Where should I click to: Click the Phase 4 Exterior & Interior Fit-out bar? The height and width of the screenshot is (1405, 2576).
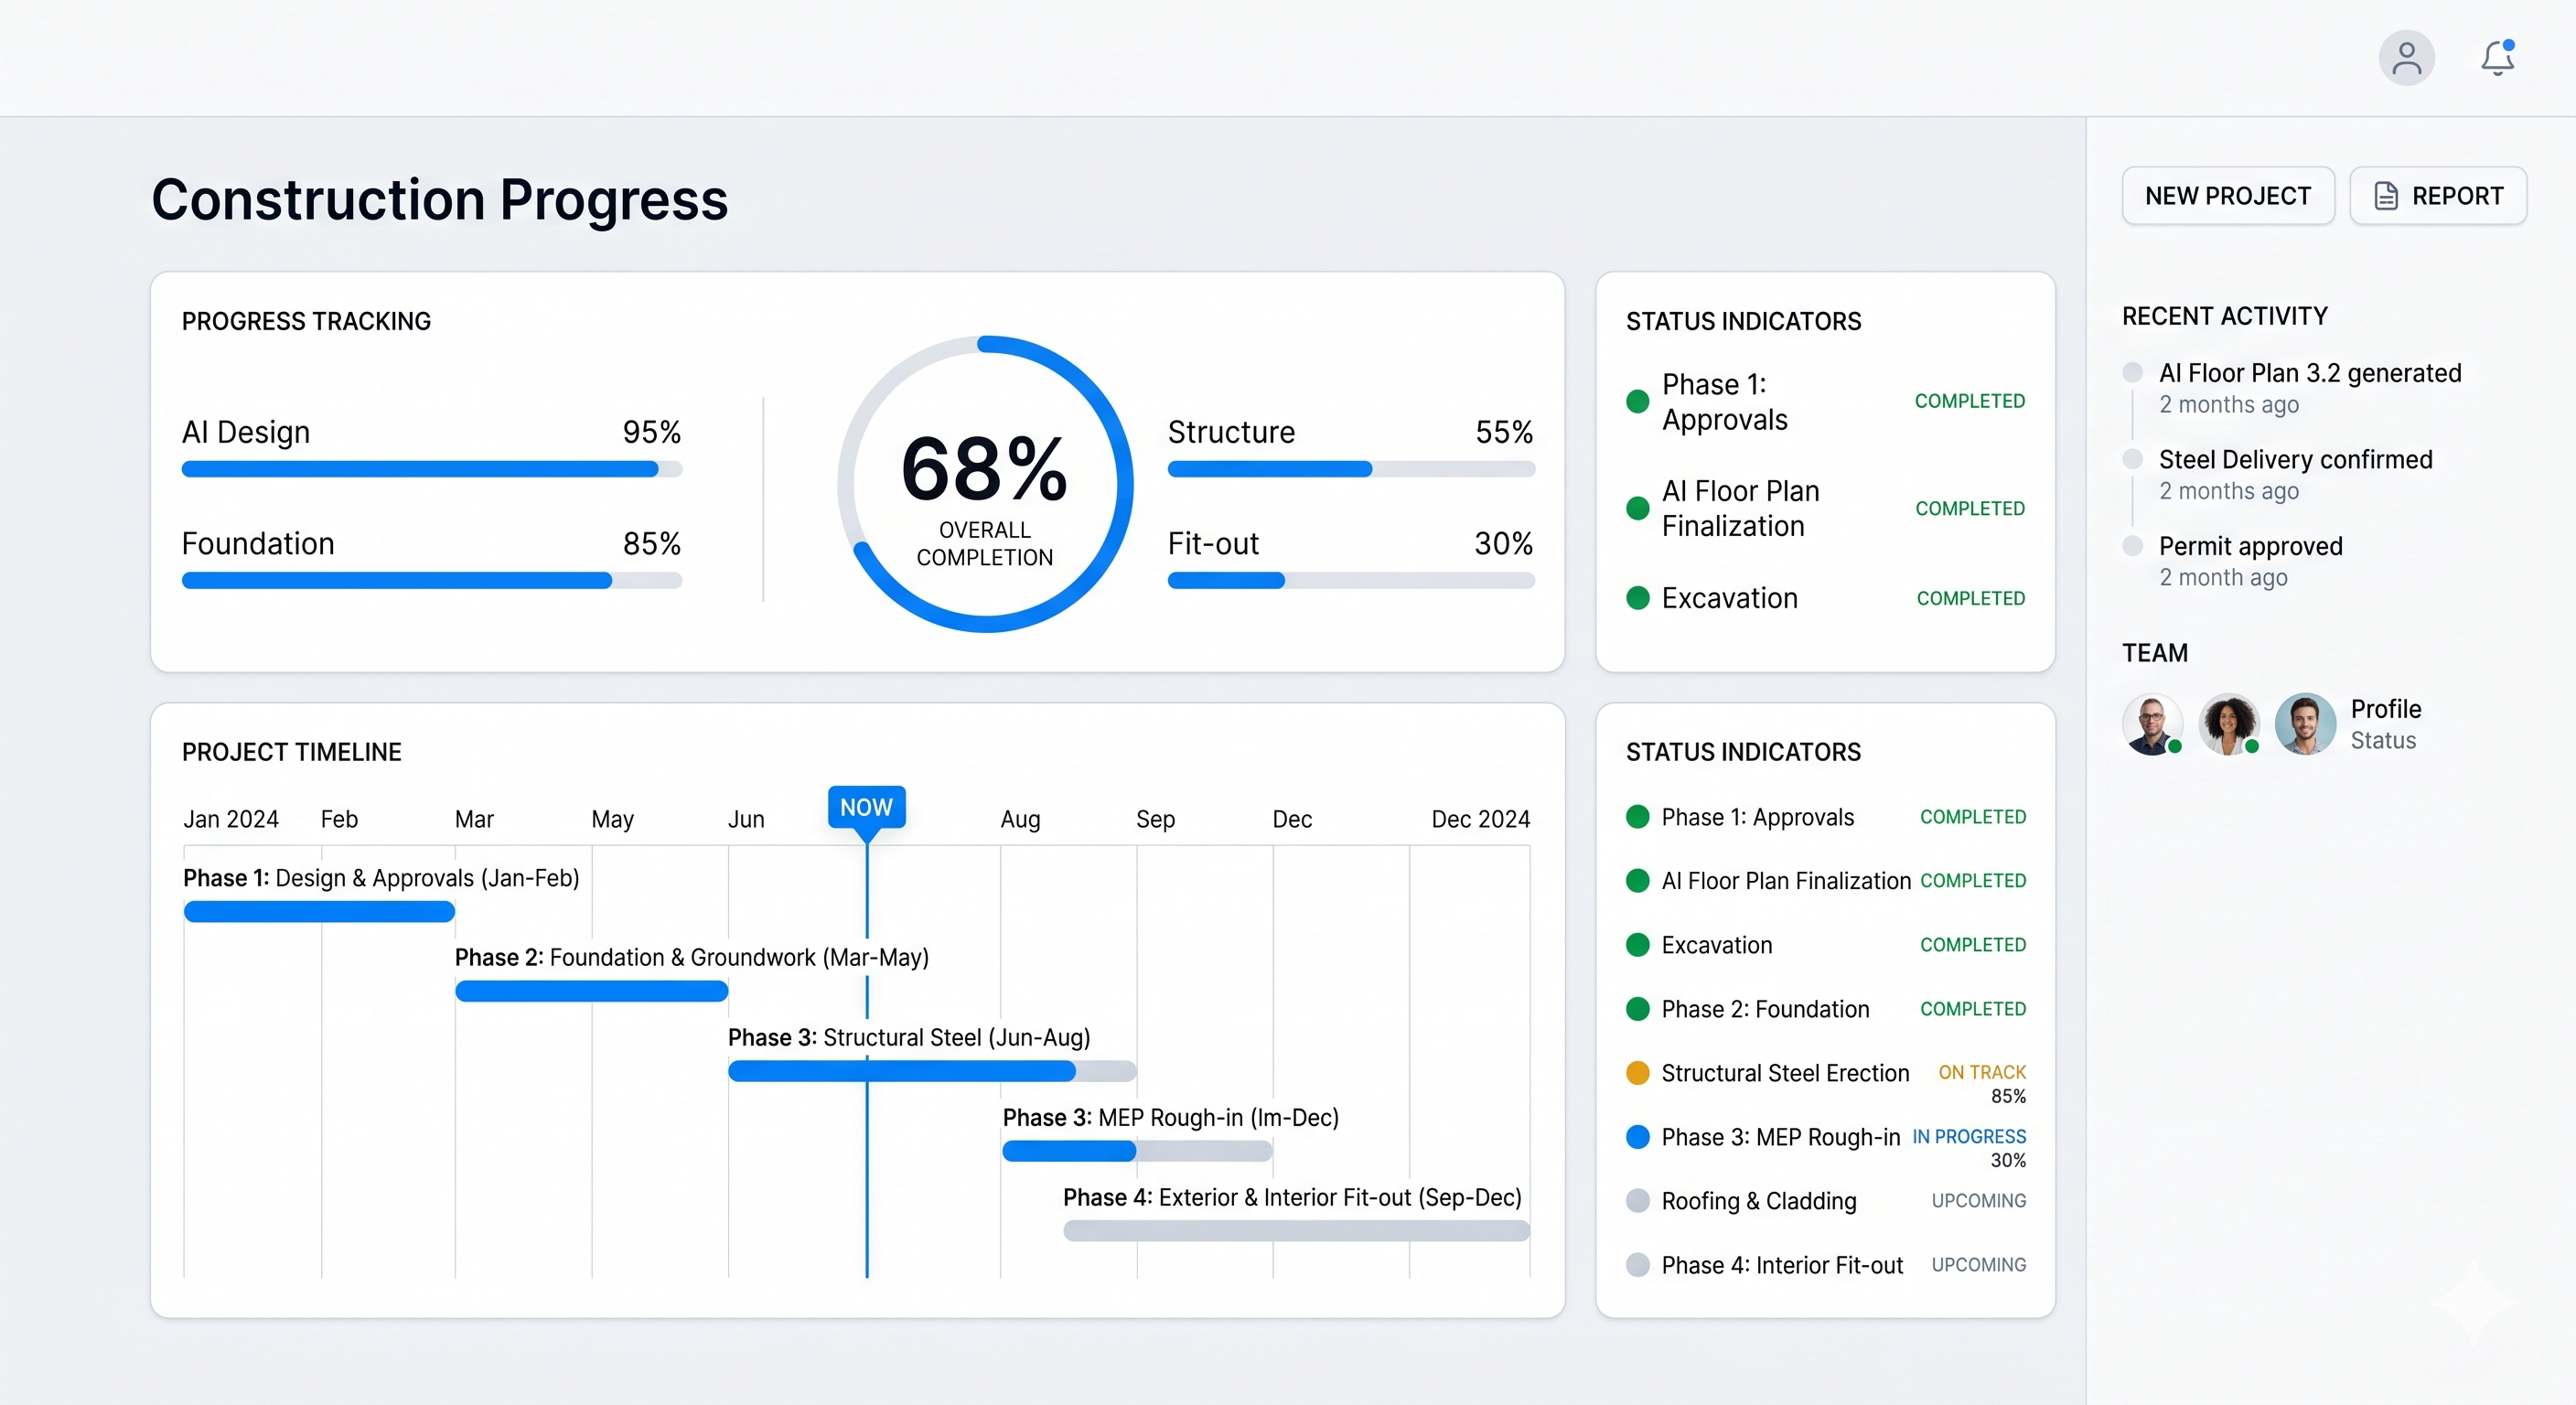click(1296, 1231)
